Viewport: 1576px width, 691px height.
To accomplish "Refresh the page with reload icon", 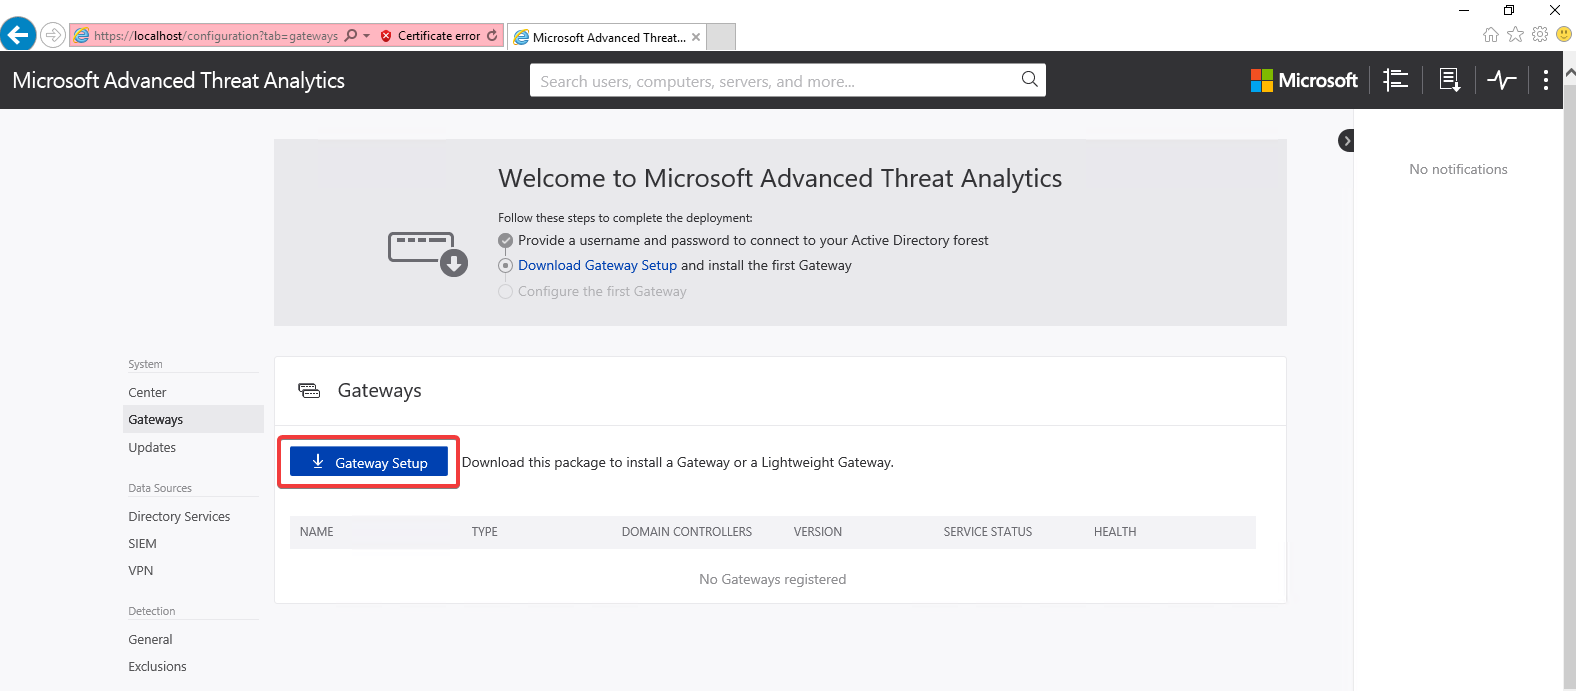I will (x=492, y=36).
